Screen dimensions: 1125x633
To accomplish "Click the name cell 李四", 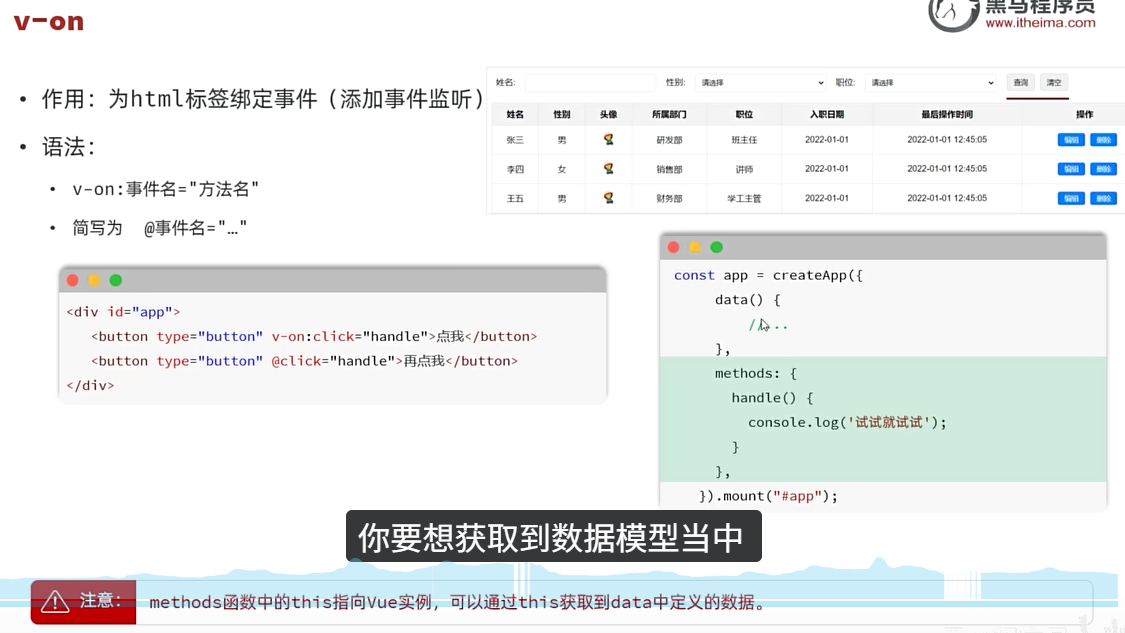I will click(515, 169).
